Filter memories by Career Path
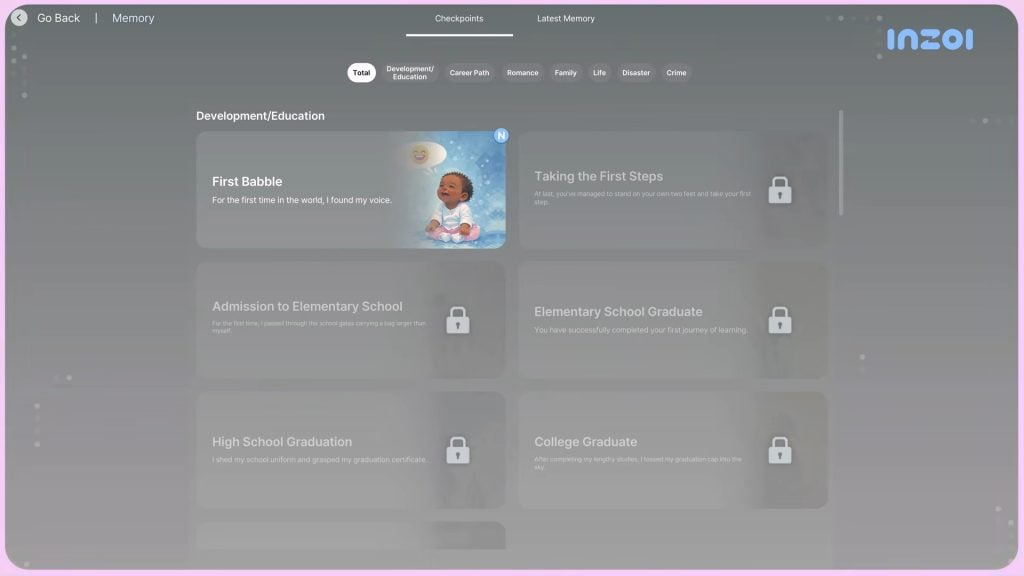 (x=469, y=73)
